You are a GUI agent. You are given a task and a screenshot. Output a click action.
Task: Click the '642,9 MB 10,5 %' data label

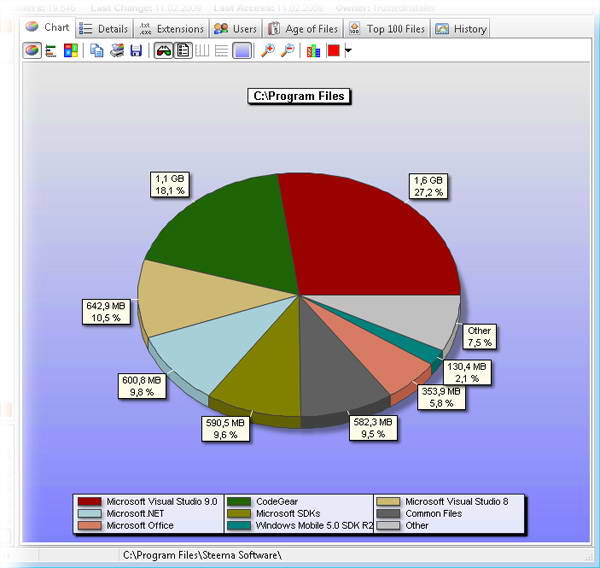[x=106, y=312]
